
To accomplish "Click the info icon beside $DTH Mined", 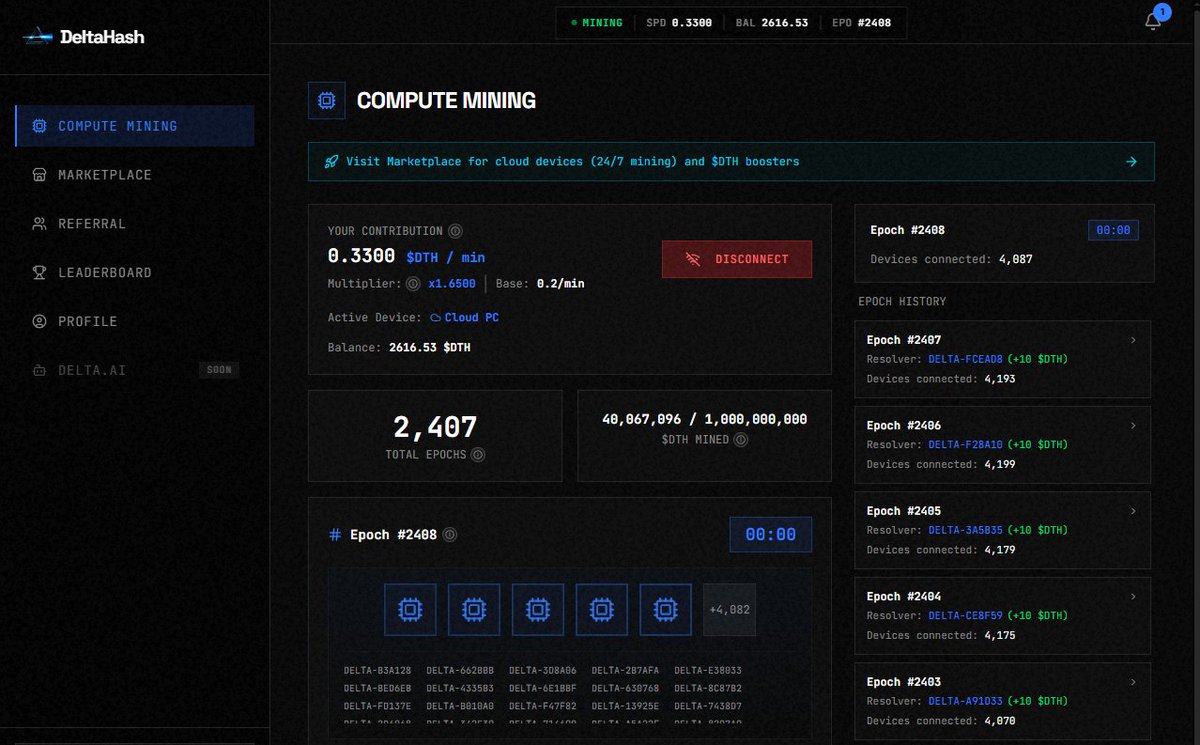I will [x=740, y=439].
